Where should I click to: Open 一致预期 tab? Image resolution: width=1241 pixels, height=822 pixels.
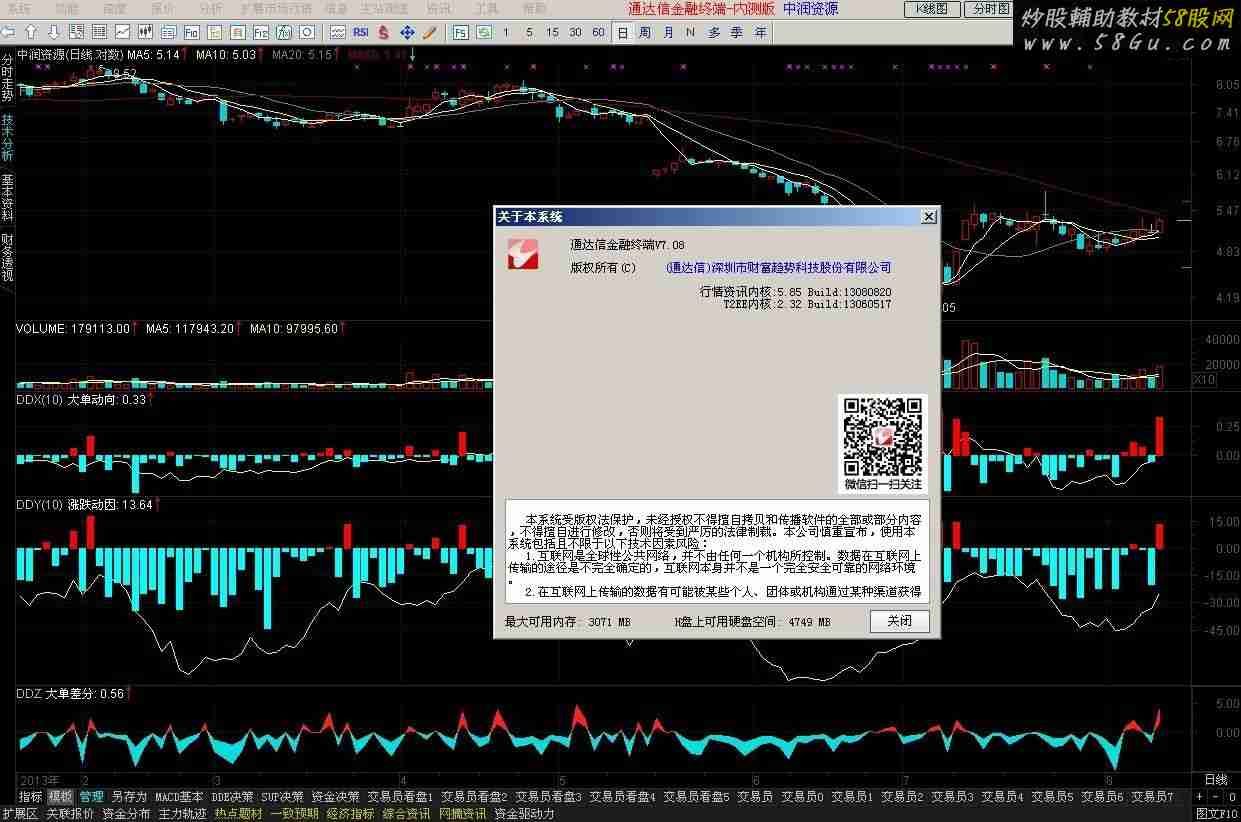coord(294,814)
